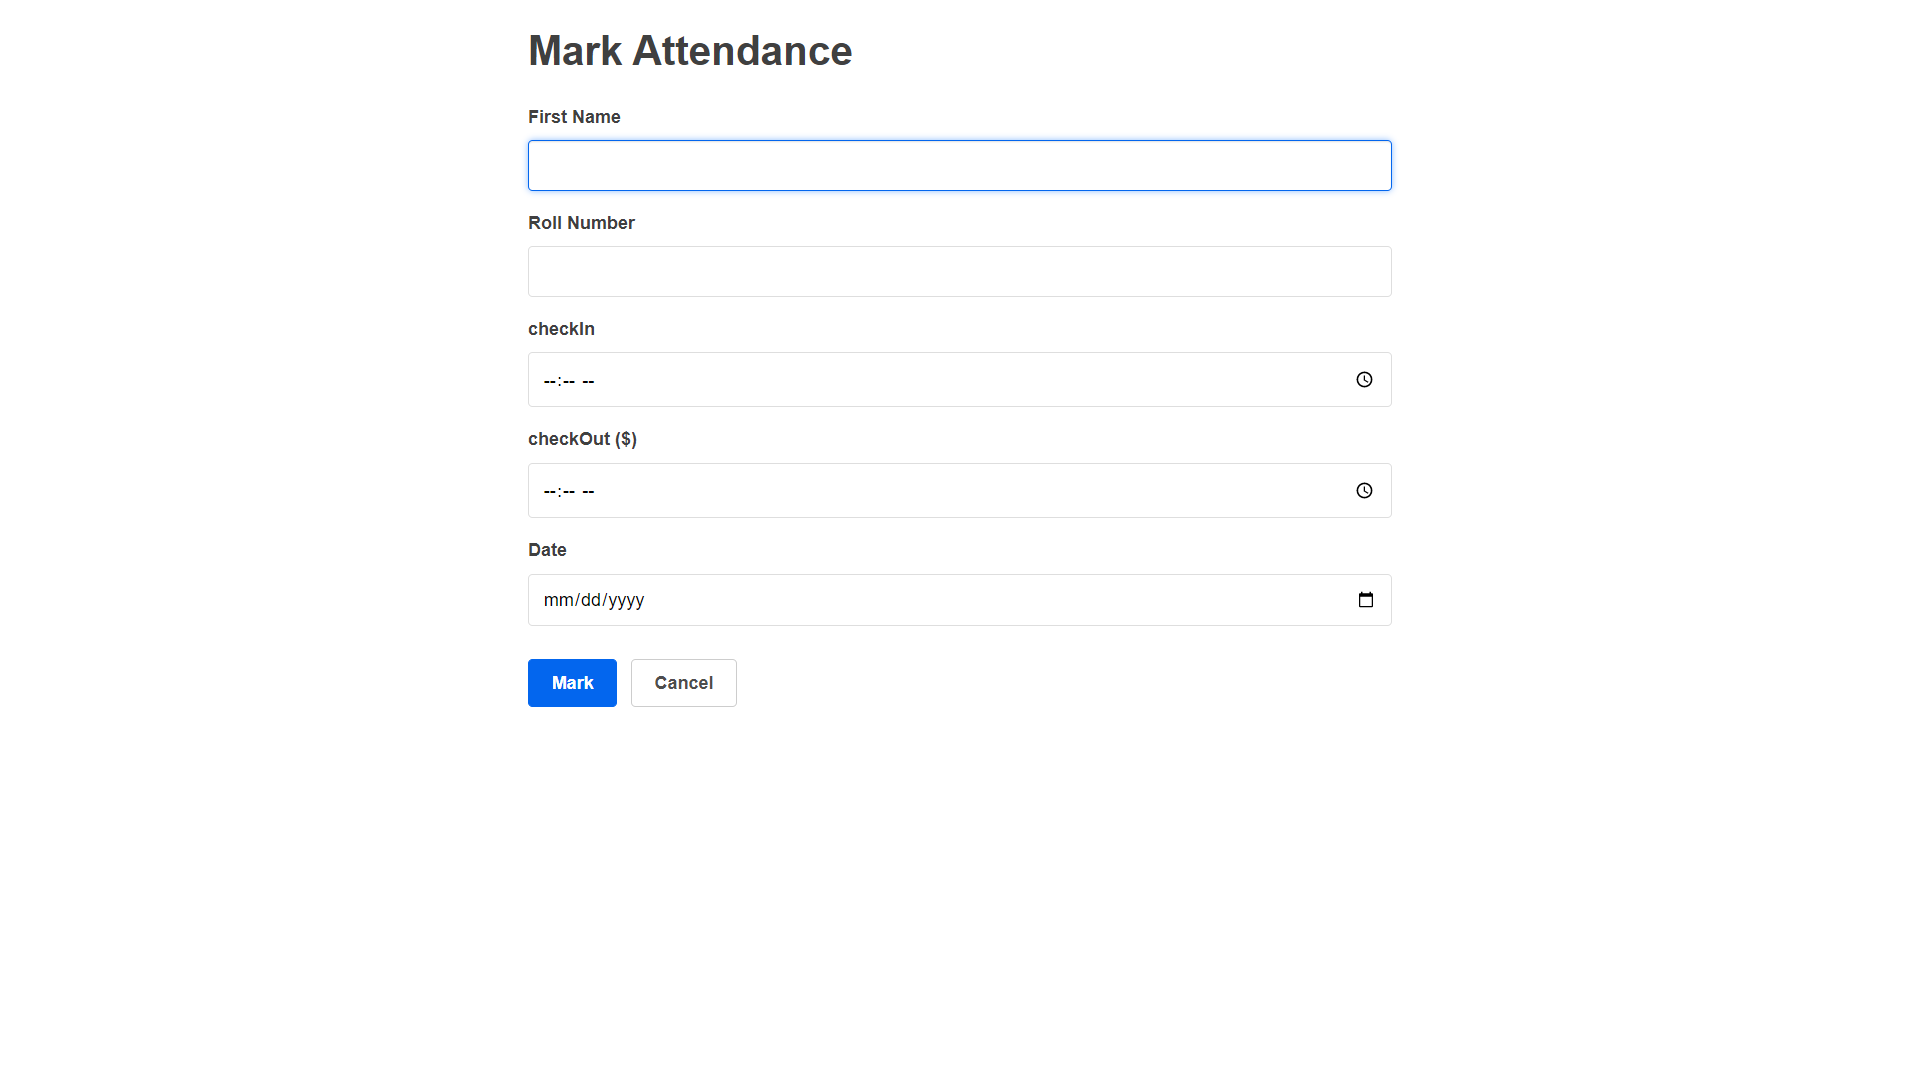Focus the checkOut time input

tap(900, 490)
